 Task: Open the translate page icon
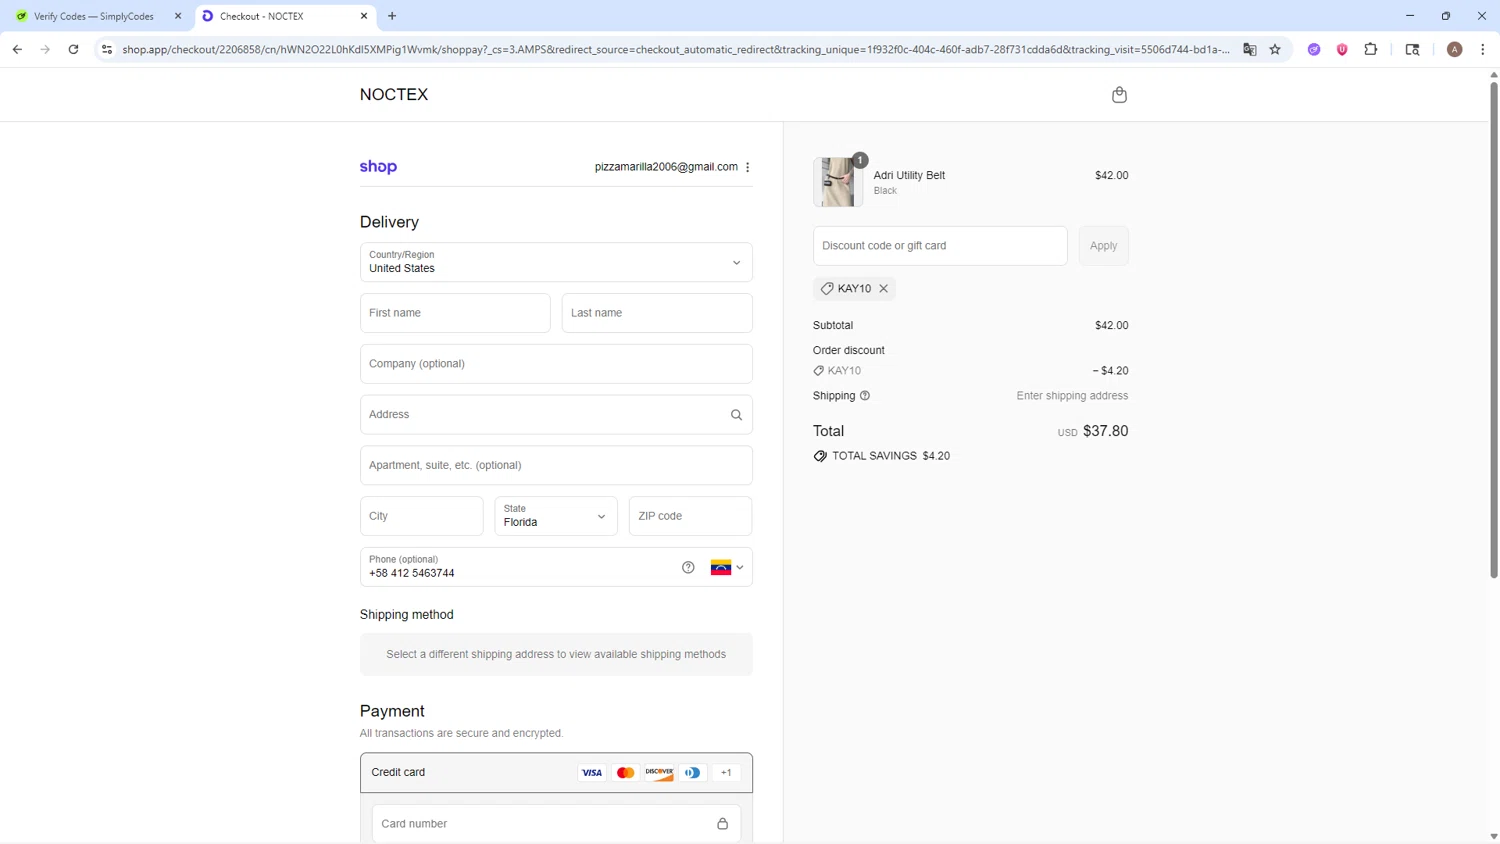point(1250,49)
